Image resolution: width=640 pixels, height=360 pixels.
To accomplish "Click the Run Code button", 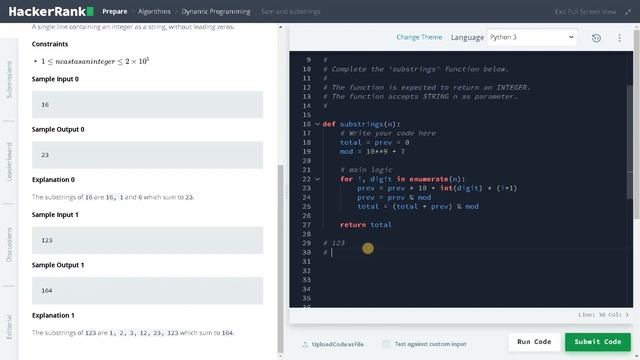I will click(x=534, y=342).
